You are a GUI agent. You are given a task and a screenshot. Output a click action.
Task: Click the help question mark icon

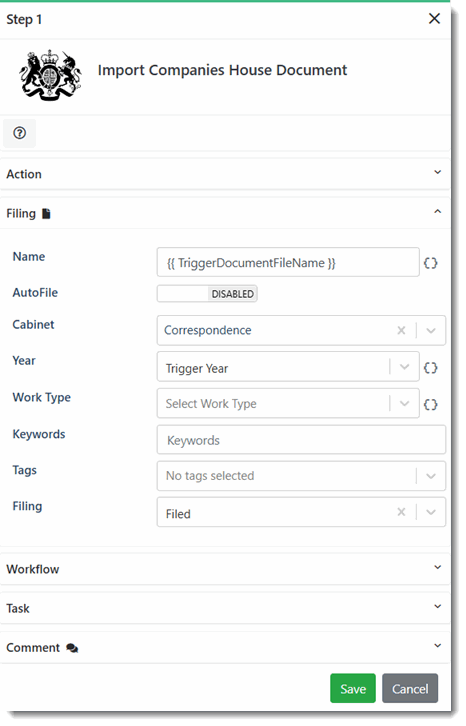(x=19, y=133)
